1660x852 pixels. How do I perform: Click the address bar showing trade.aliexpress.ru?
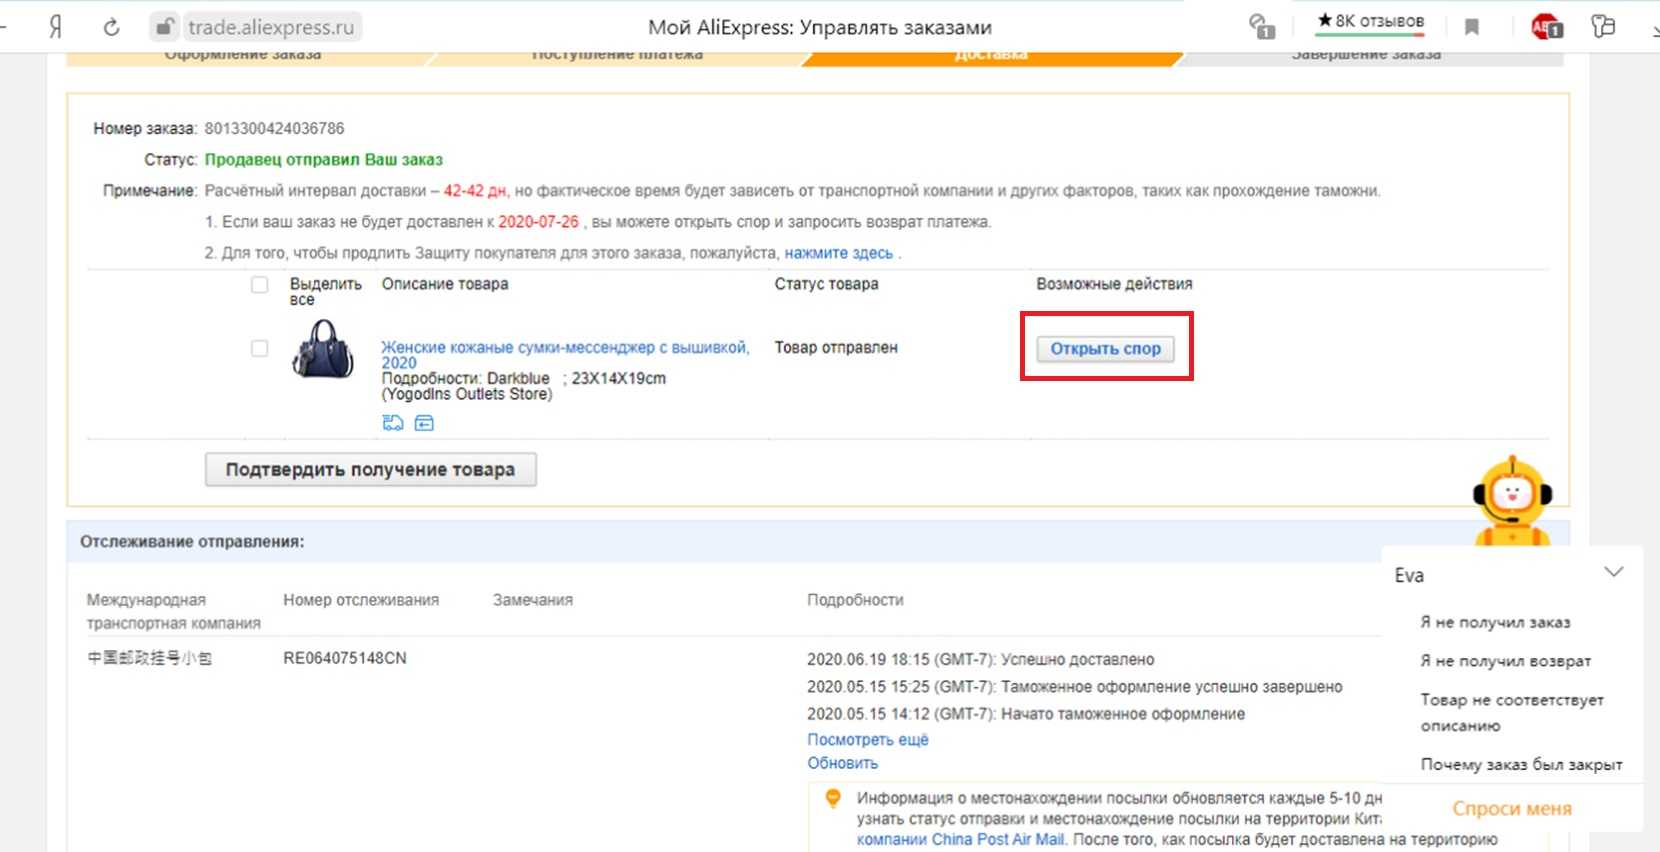(271, 27)
